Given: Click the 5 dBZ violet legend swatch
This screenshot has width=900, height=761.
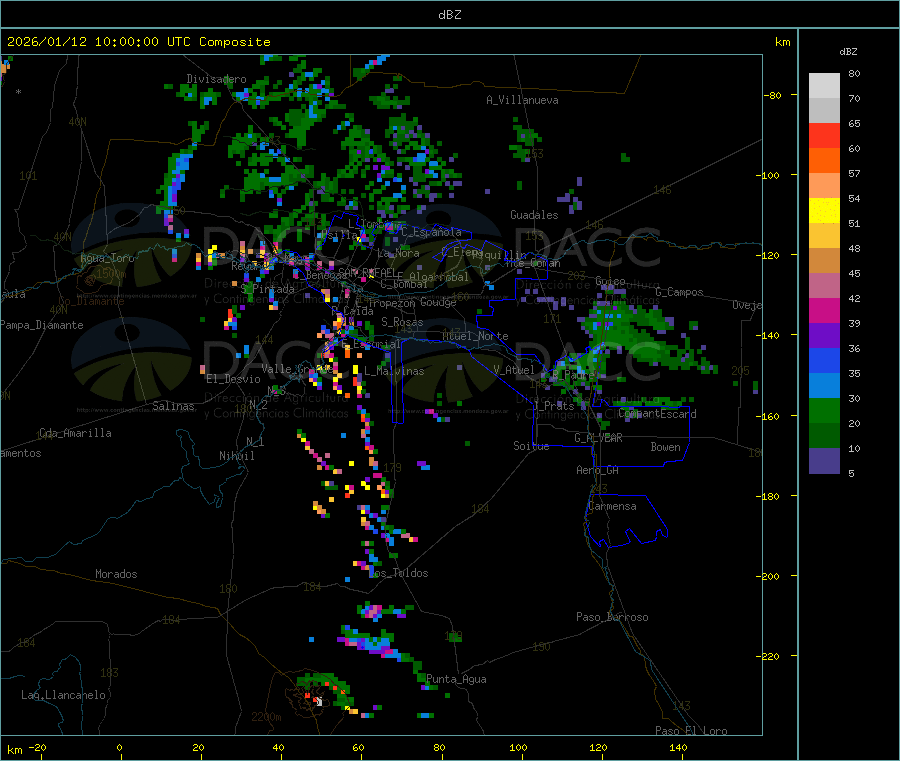Looking at the screenshot, I should 824,461.
